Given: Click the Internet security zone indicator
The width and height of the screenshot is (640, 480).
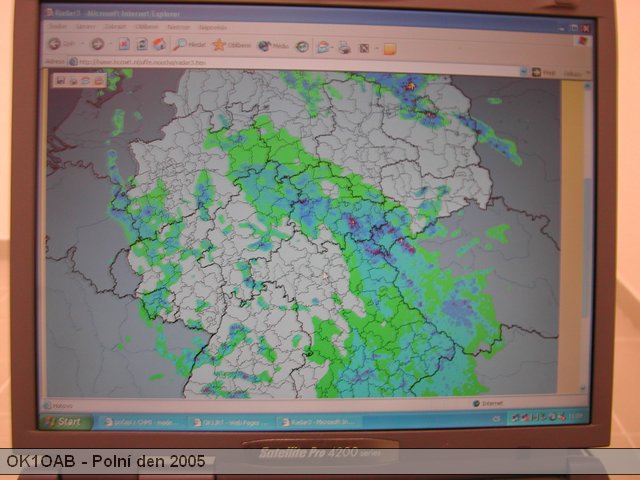Looking at the screenshot, I should (488, 403).
